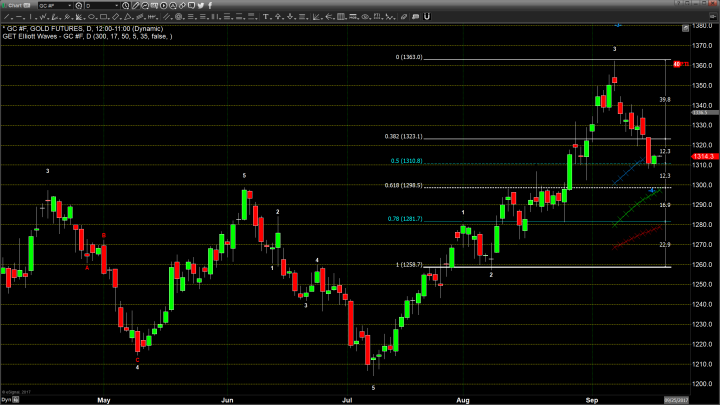Screen dimensions: 720x405
Task: Expand the trend line tool dropdown arrow
Action: (x=12, y=19)
